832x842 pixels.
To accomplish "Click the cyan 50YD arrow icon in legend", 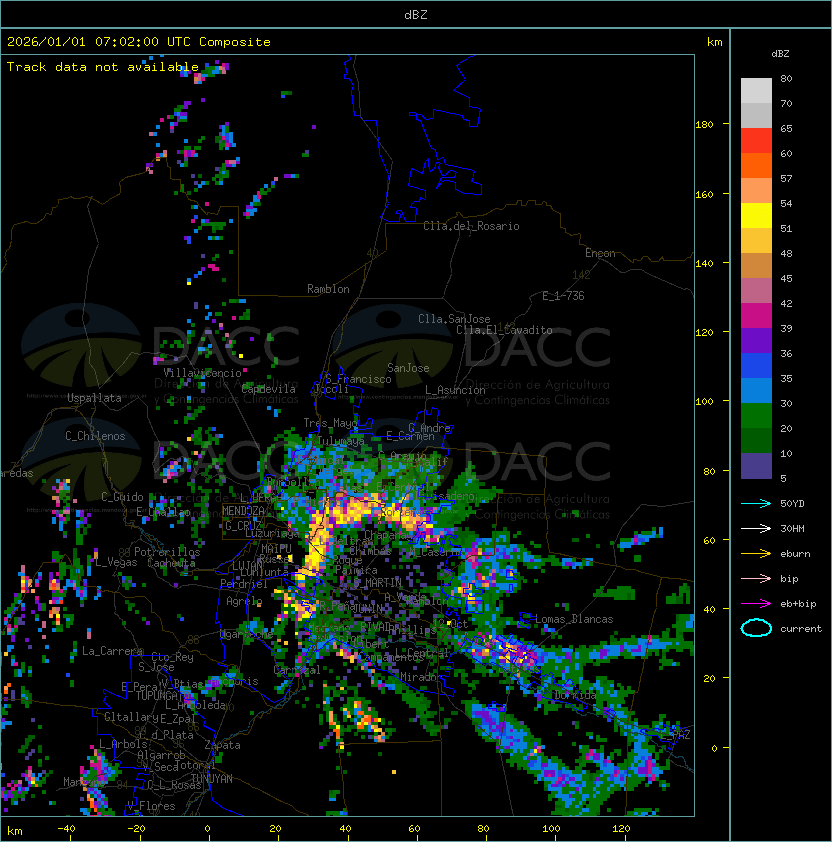I will pos(756,504).
